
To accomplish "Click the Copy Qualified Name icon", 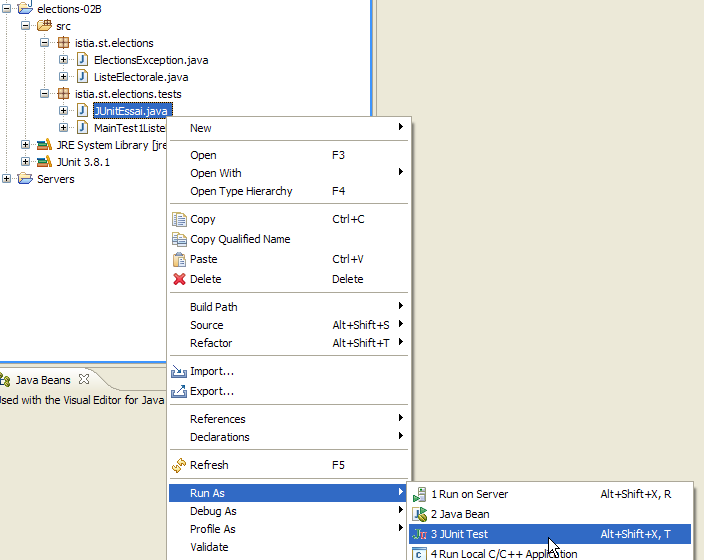I will 180,239.
